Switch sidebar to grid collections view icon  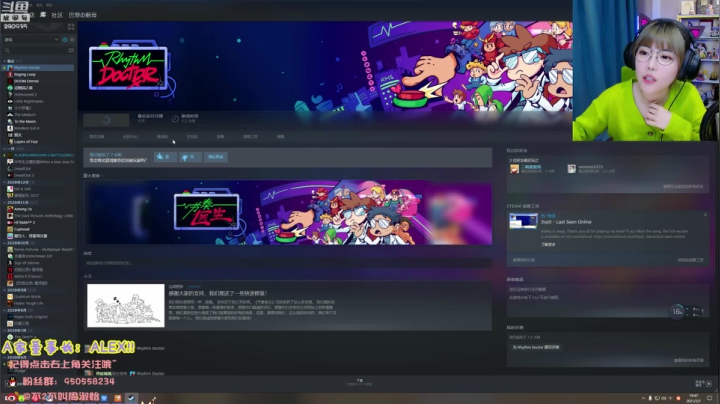pyautogui.click(x=71, y=27)
